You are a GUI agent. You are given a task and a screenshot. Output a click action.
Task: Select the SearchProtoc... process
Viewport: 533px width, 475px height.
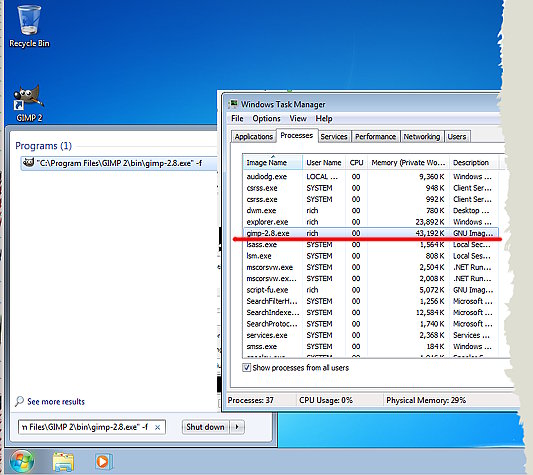click(x=371, y=324)
